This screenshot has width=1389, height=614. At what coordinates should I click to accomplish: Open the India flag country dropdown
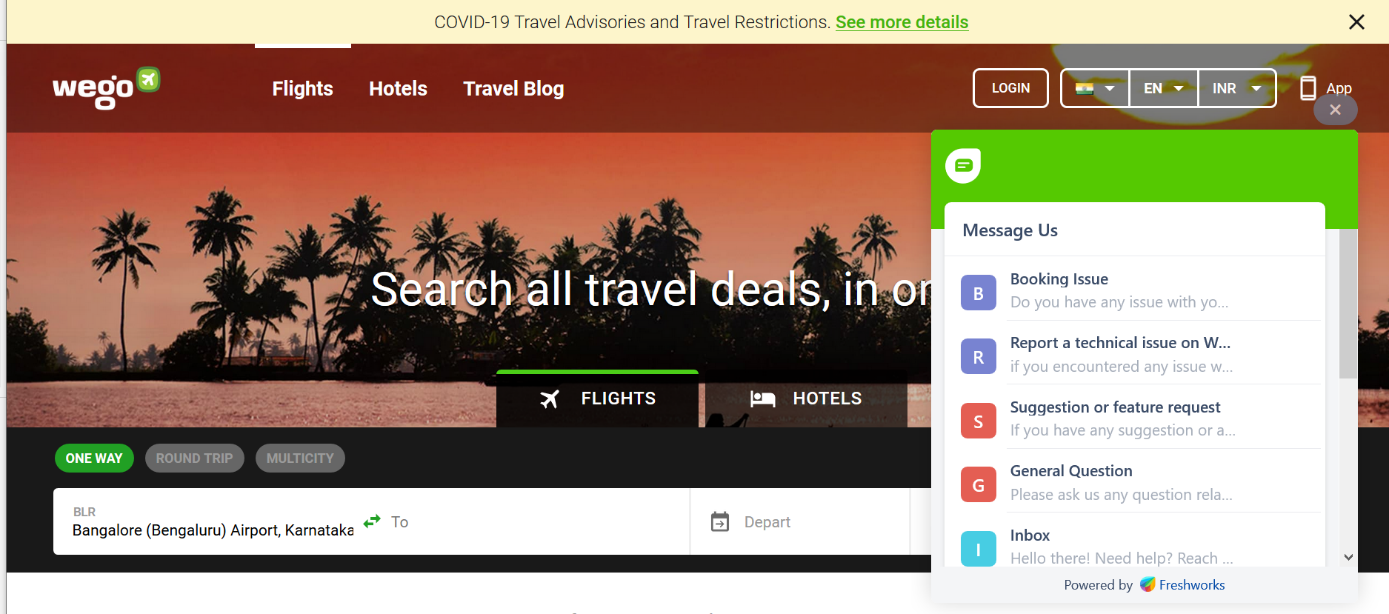1095,88
